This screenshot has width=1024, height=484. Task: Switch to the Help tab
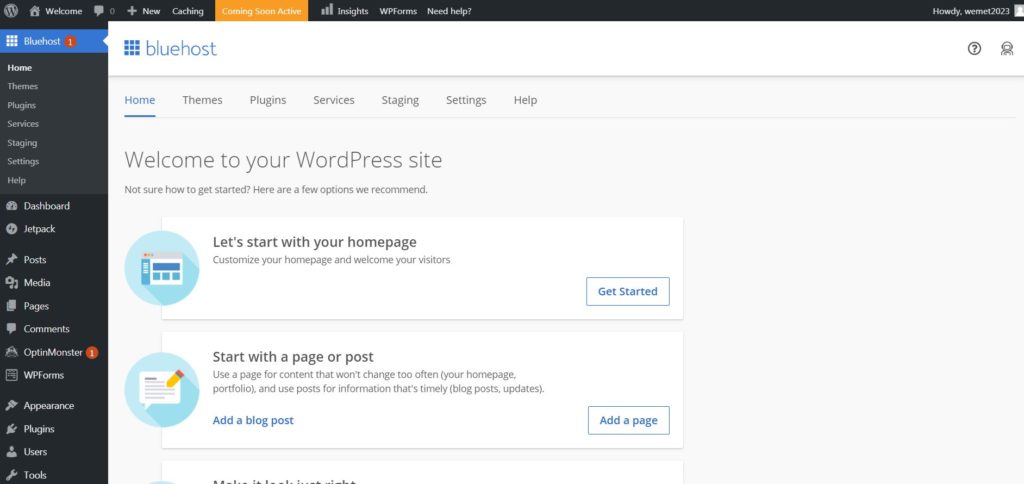point(525,100)
